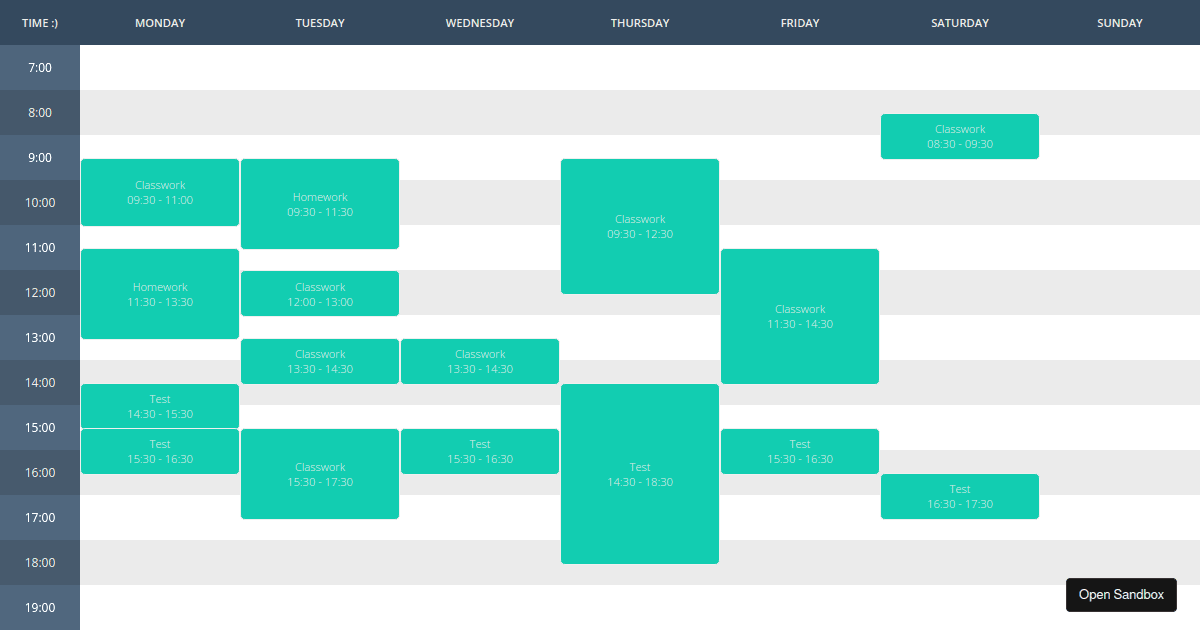Screen dimensions: 1200x630
Task: Click Thursday's long Test 14:30 - 18:30 event
Action: click(x=639, y=473)
